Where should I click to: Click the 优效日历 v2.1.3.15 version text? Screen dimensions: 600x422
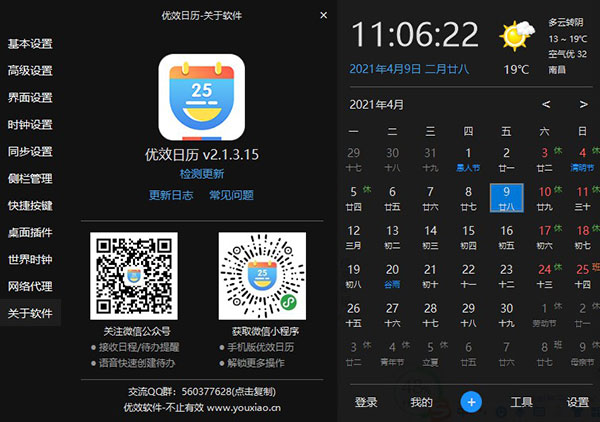click(x=202, y=155)
